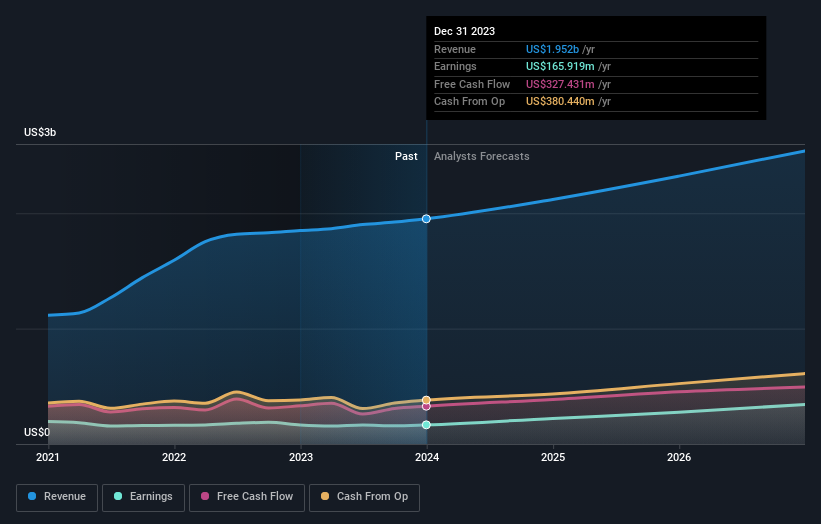Click the orange Cash From Op data point
The height and width of the screenshot is (524, 821).
coord(426,400)
